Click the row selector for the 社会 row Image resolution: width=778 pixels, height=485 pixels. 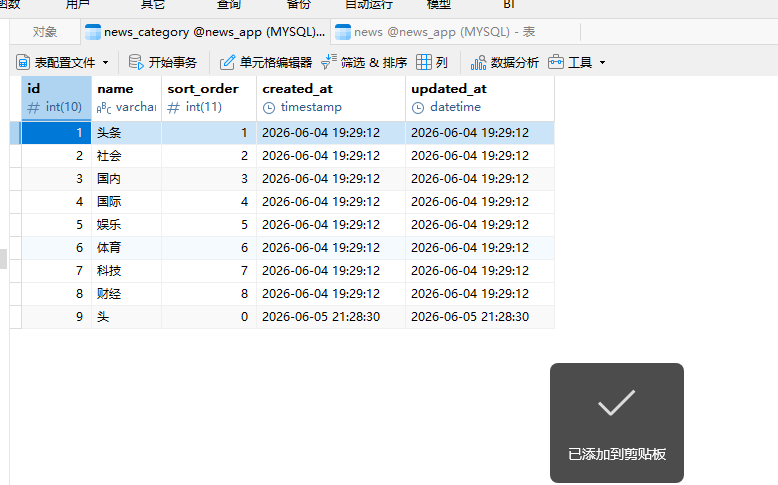coord(15,156)
